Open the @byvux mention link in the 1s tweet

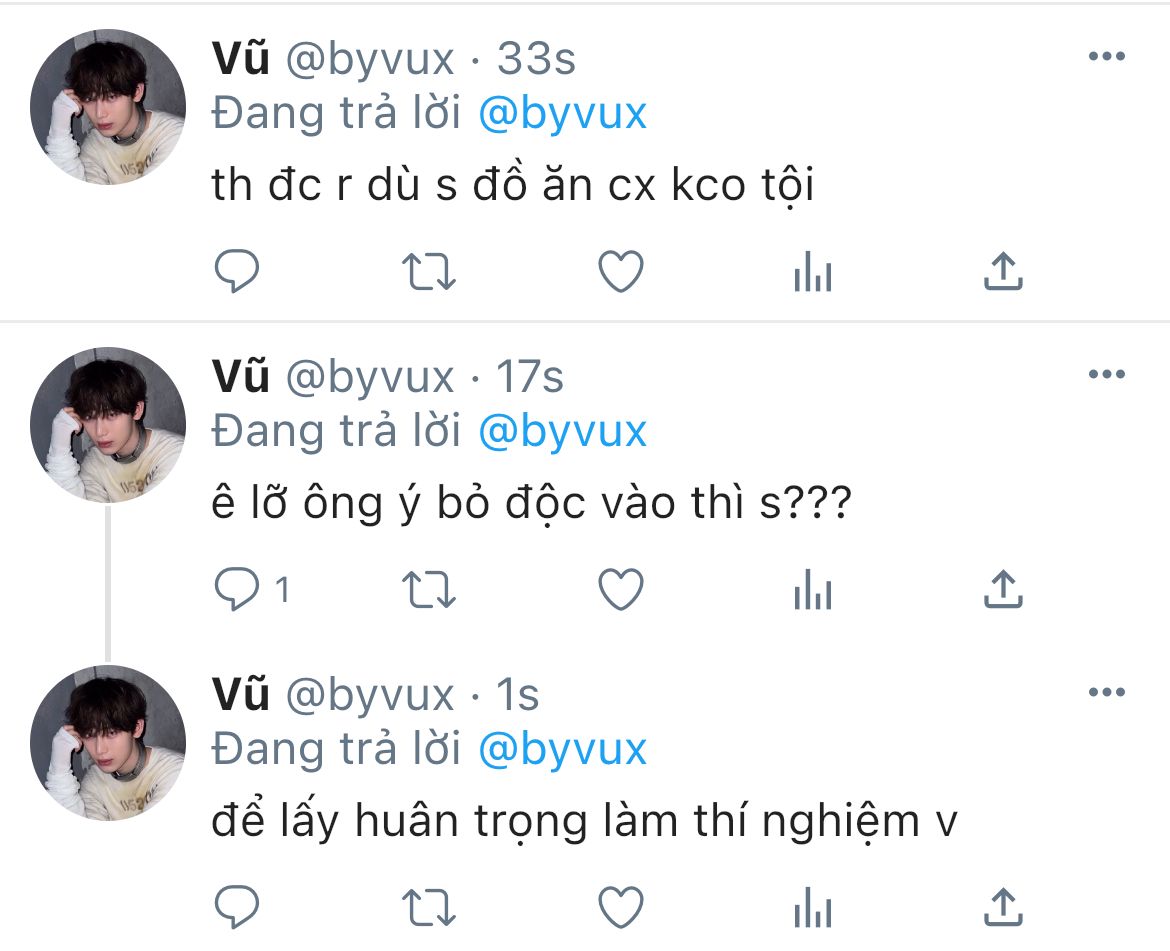point(562,750)
